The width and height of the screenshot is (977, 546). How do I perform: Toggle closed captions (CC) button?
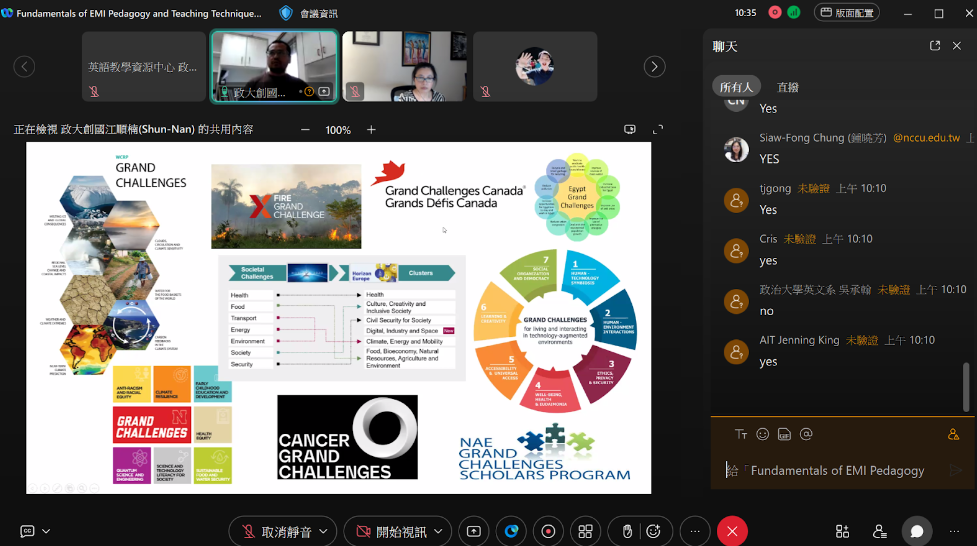coord(27,531)
